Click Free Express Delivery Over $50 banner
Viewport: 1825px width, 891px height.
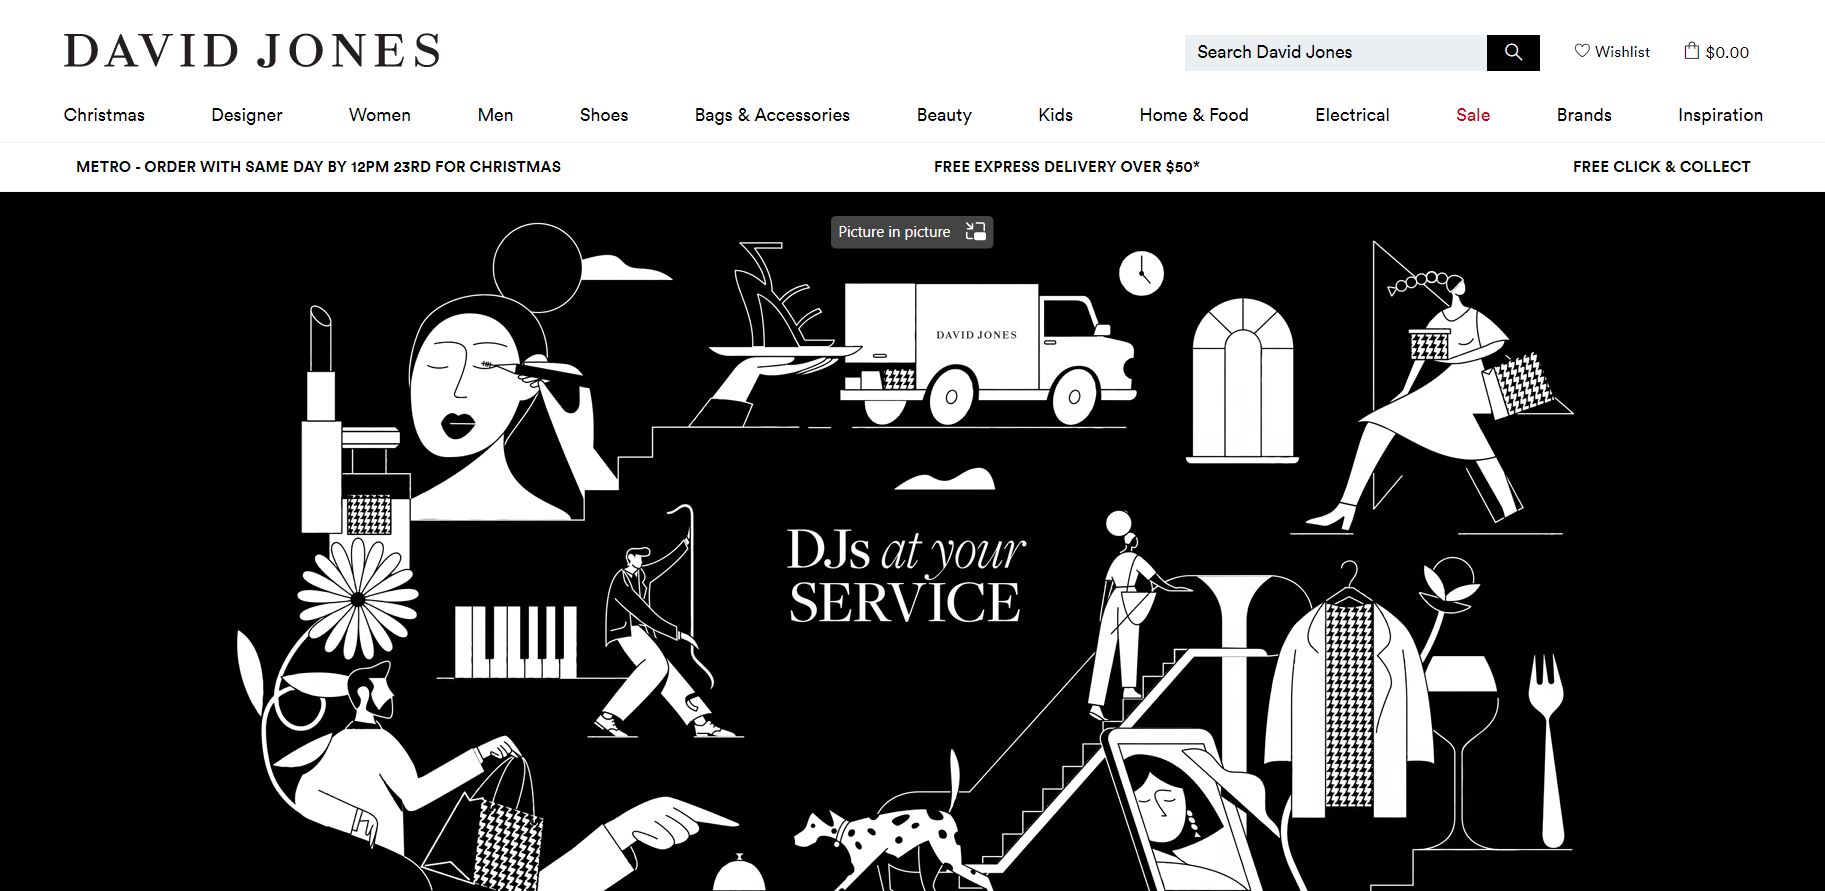pos(1066,167)
